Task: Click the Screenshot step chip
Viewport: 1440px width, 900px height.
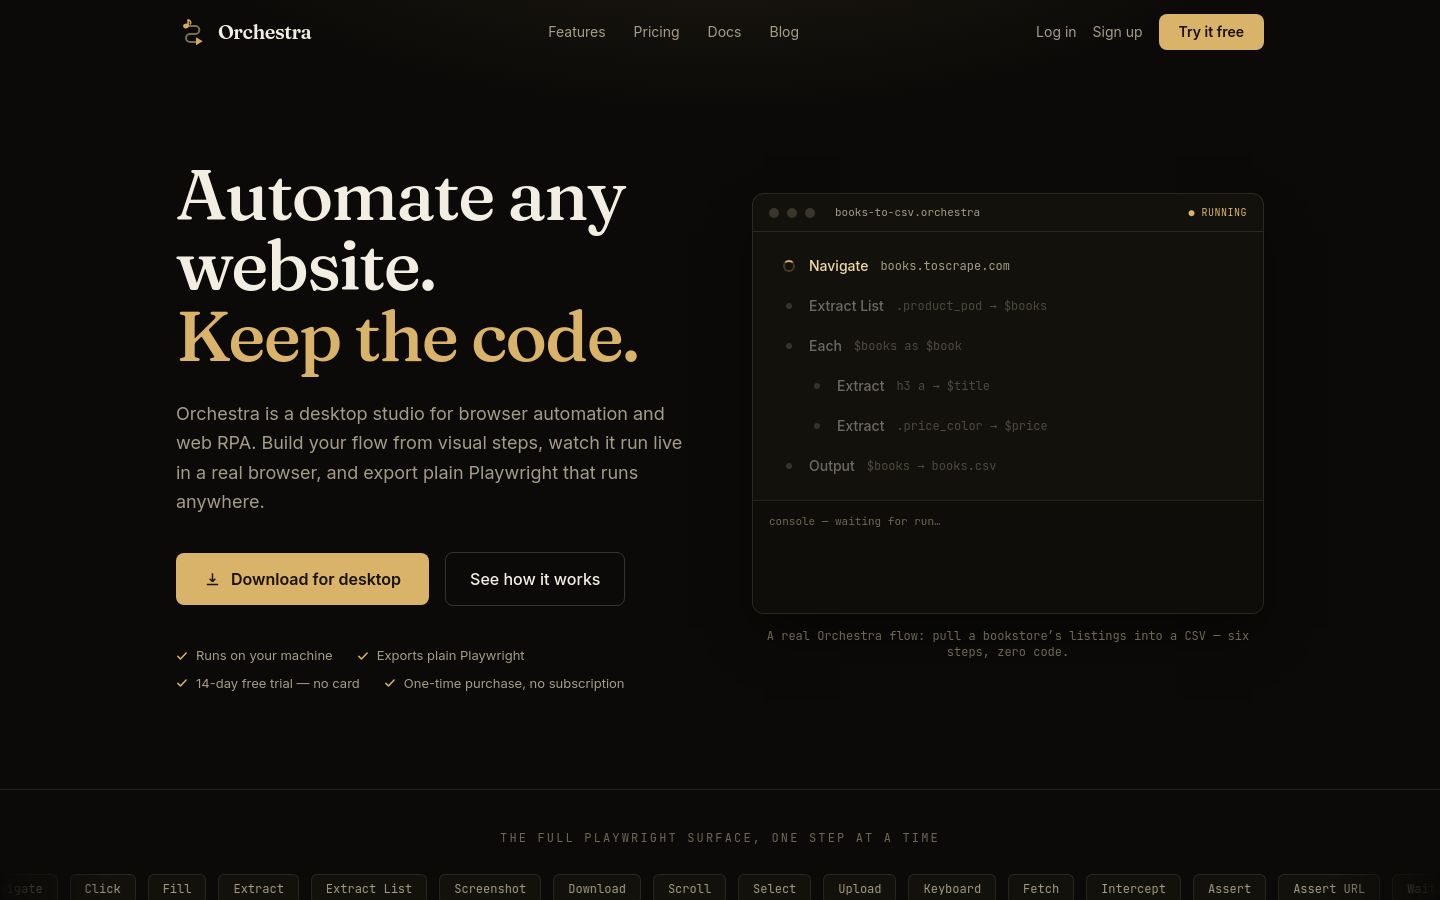Action: click(x=490, y=888)
